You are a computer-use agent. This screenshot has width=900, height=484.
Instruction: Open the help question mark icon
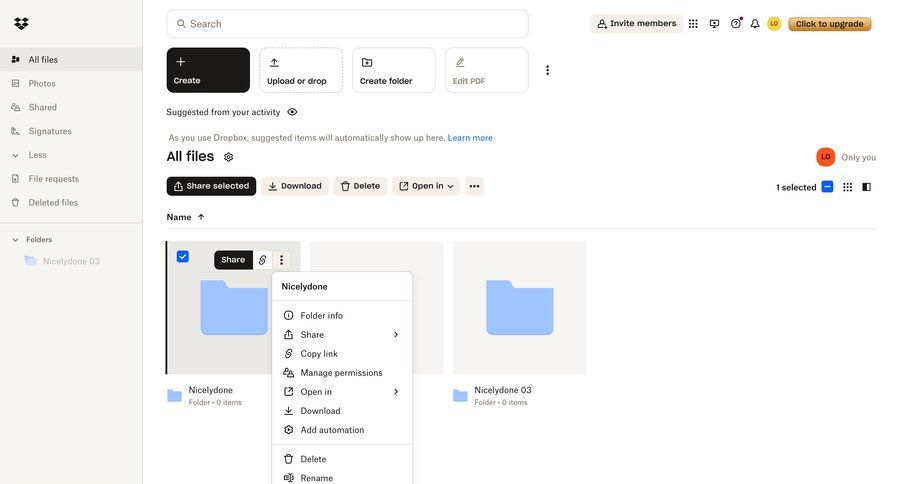tap(735, 24)
